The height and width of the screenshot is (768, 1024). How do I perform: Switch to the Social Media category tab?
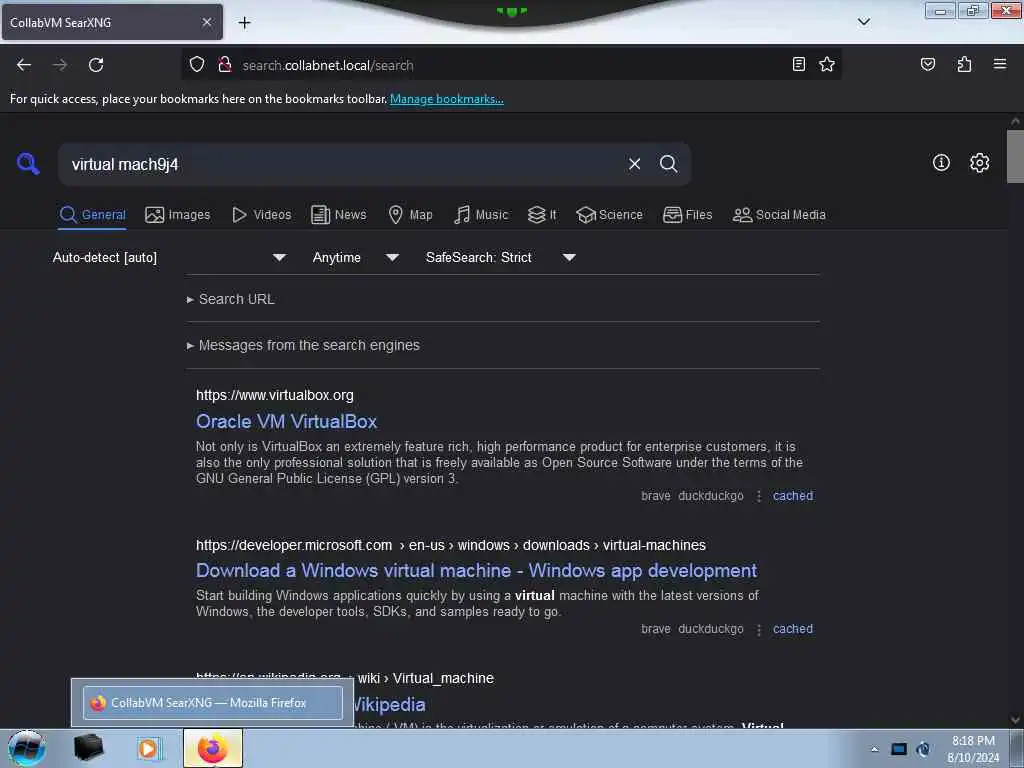coord(779,215)
